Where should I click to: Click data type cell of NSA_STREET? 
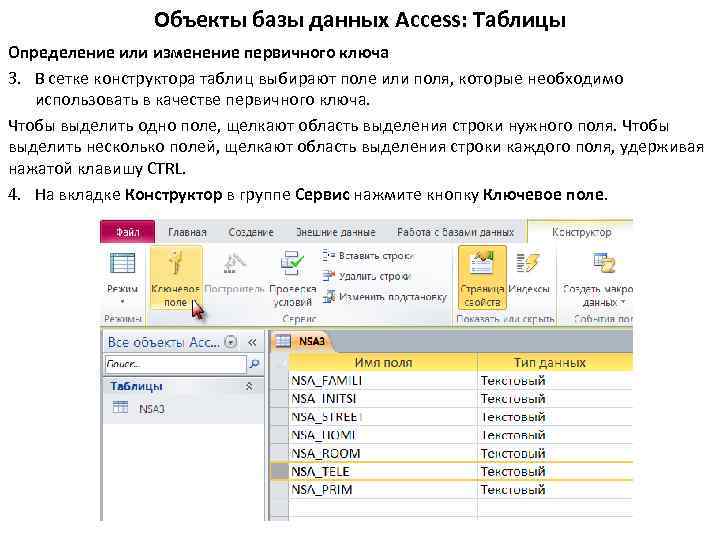pos(556,417)
